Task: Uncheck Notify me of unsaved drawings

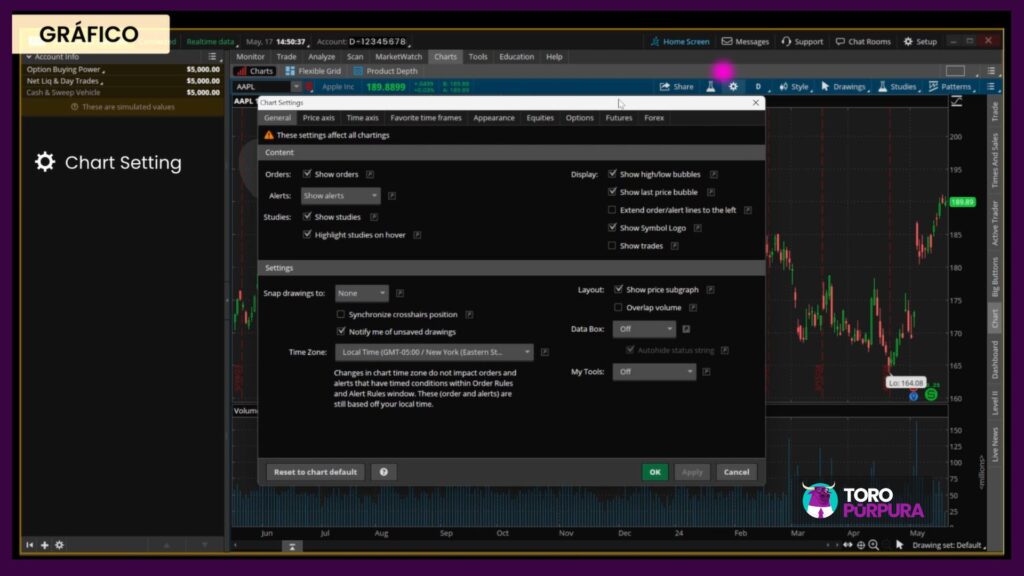Action: 341,331
